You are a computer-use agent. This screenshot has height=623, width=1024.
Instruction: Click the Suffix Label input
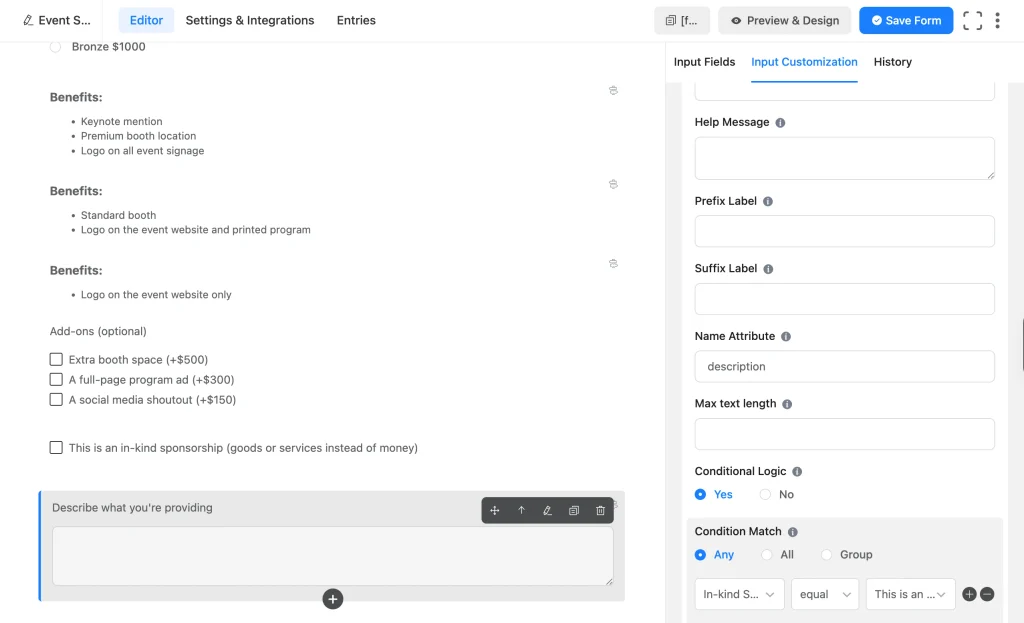844,299
